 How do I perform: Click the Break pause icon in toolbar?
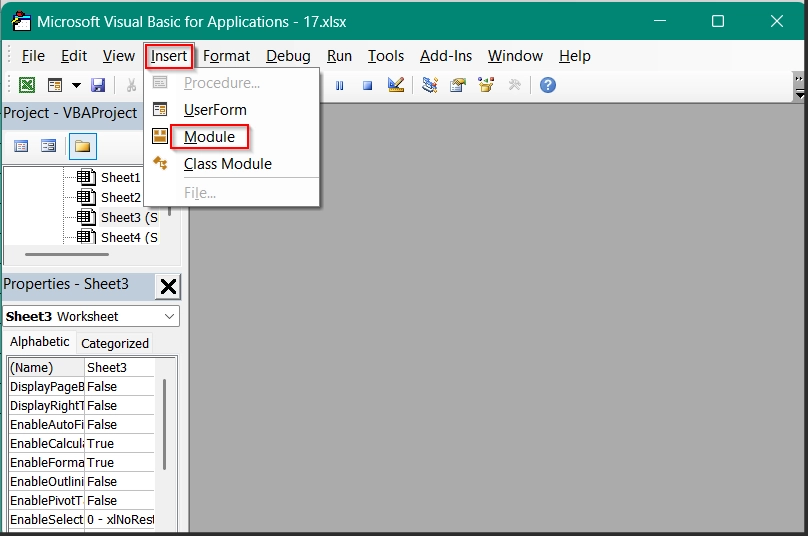click(x=339, y=86)
